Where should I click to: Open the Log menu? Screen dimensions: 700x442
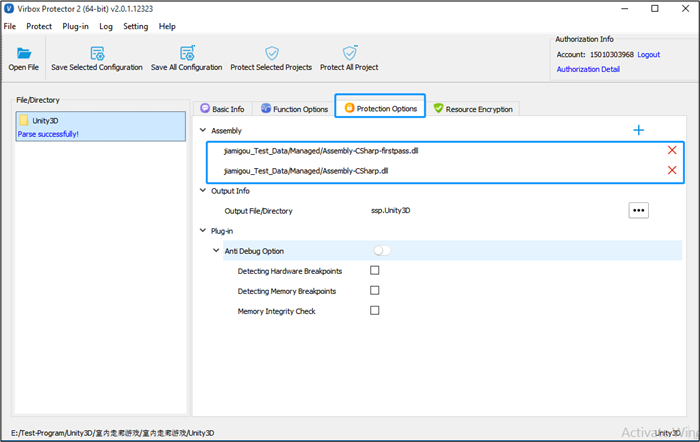(106, 26)
